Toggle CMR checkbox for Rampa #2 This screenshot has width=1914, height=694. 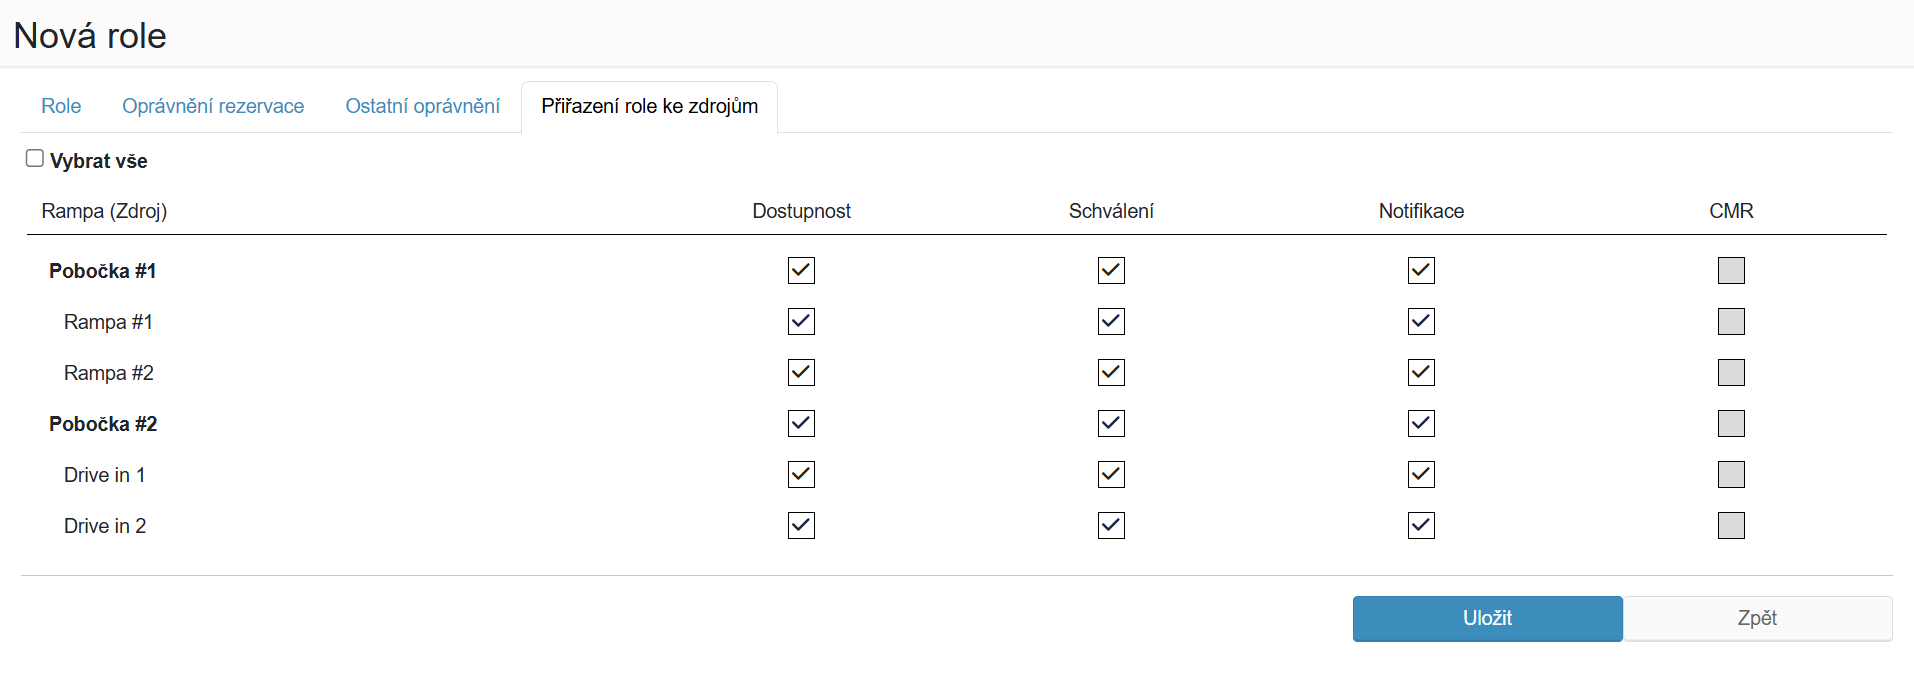tap(1731, 372)
